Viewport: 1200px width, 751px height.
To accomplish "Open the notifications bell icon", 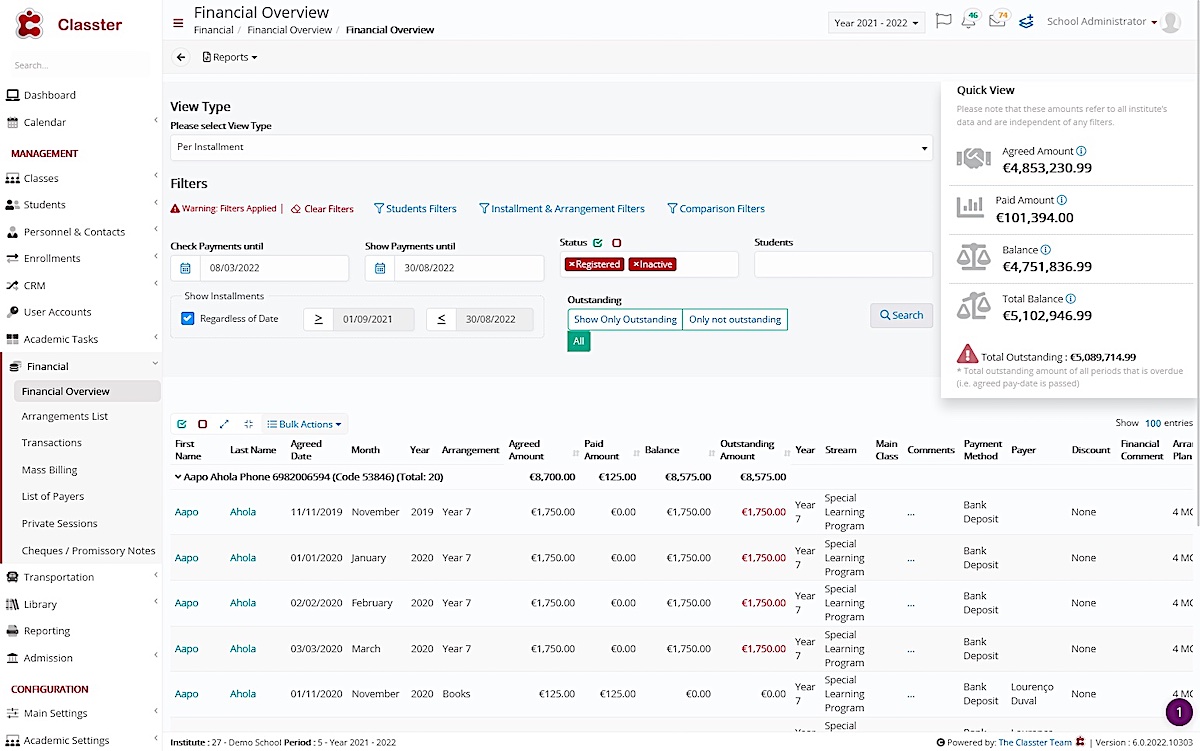I will click(969, 21).
